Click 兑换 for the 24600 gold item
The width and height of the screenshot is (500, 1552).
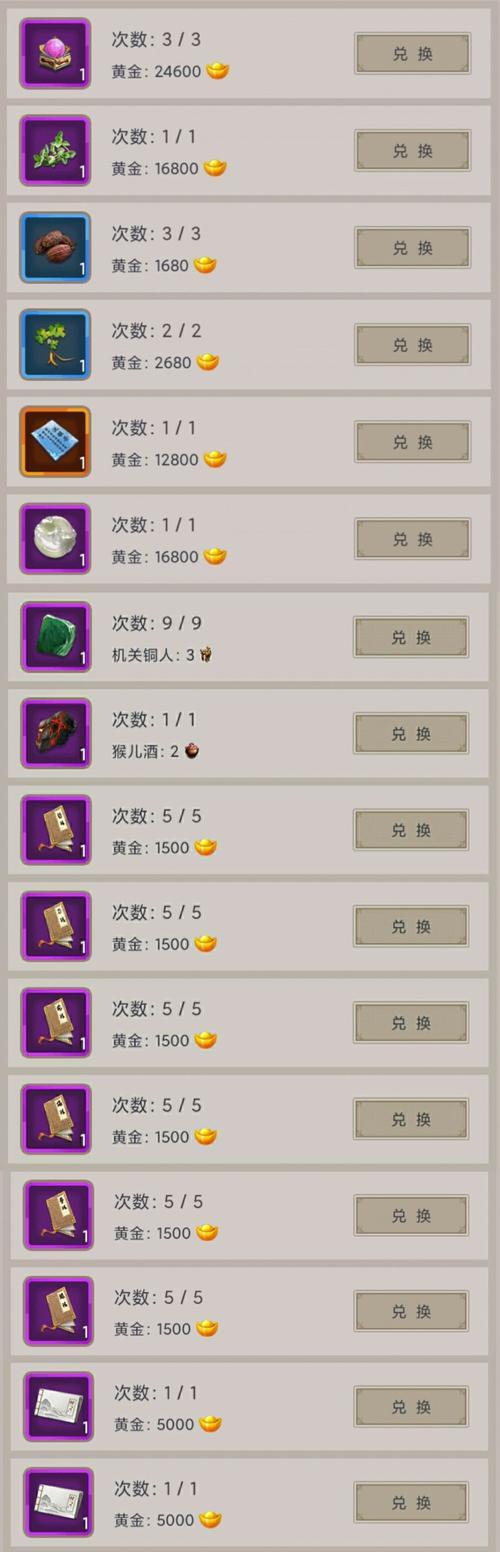[x=412, y=54]
